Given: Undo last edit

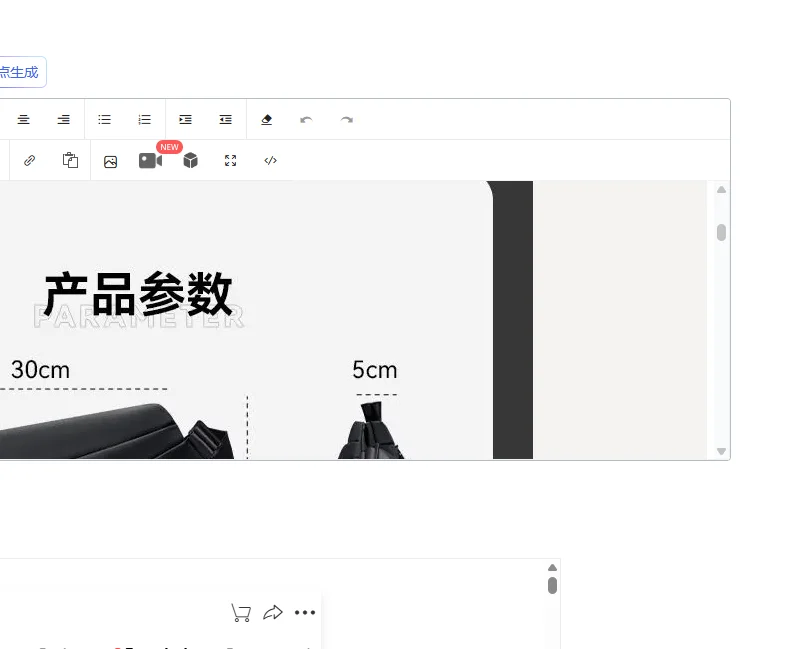Looking at the screenshot, I should pos(306,120).
